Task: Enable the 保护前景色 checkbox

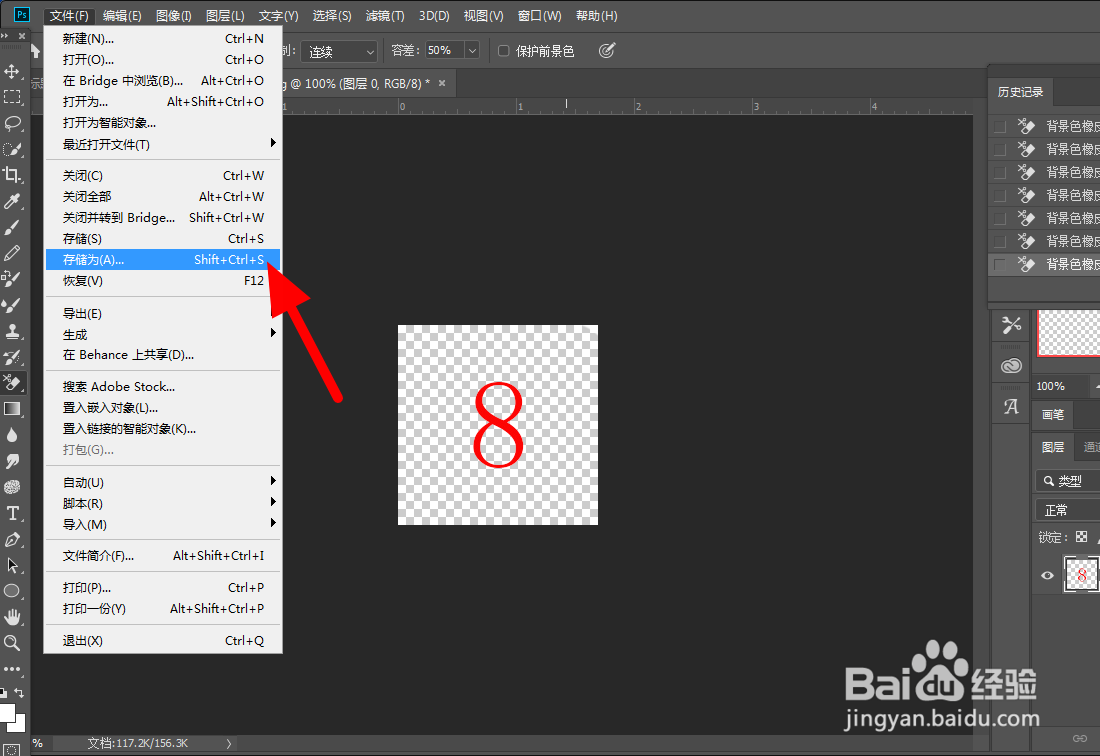Action: (503, 50)
